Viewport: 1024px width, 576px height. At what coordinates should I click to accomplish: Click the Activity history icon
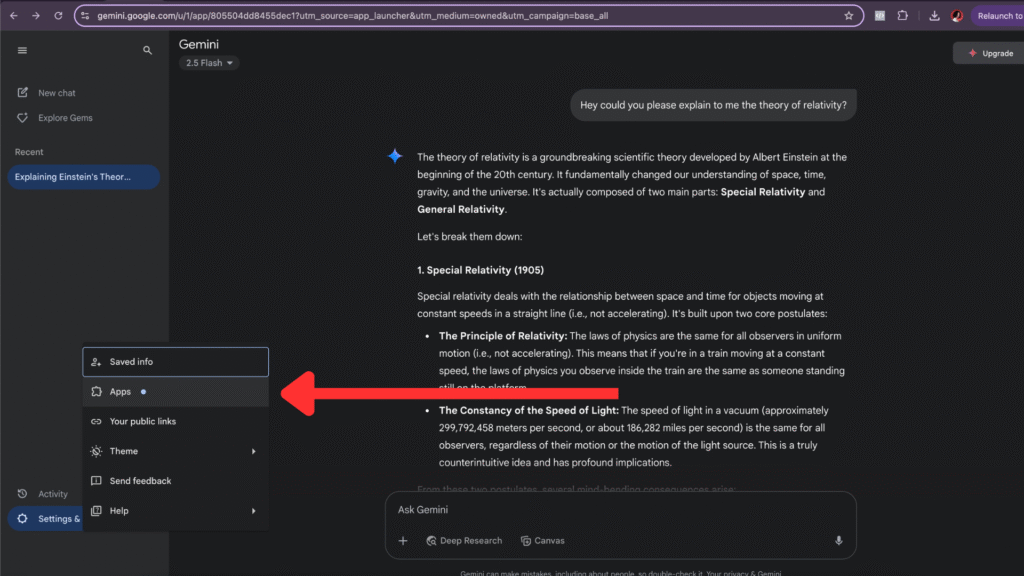pos(22,494)
